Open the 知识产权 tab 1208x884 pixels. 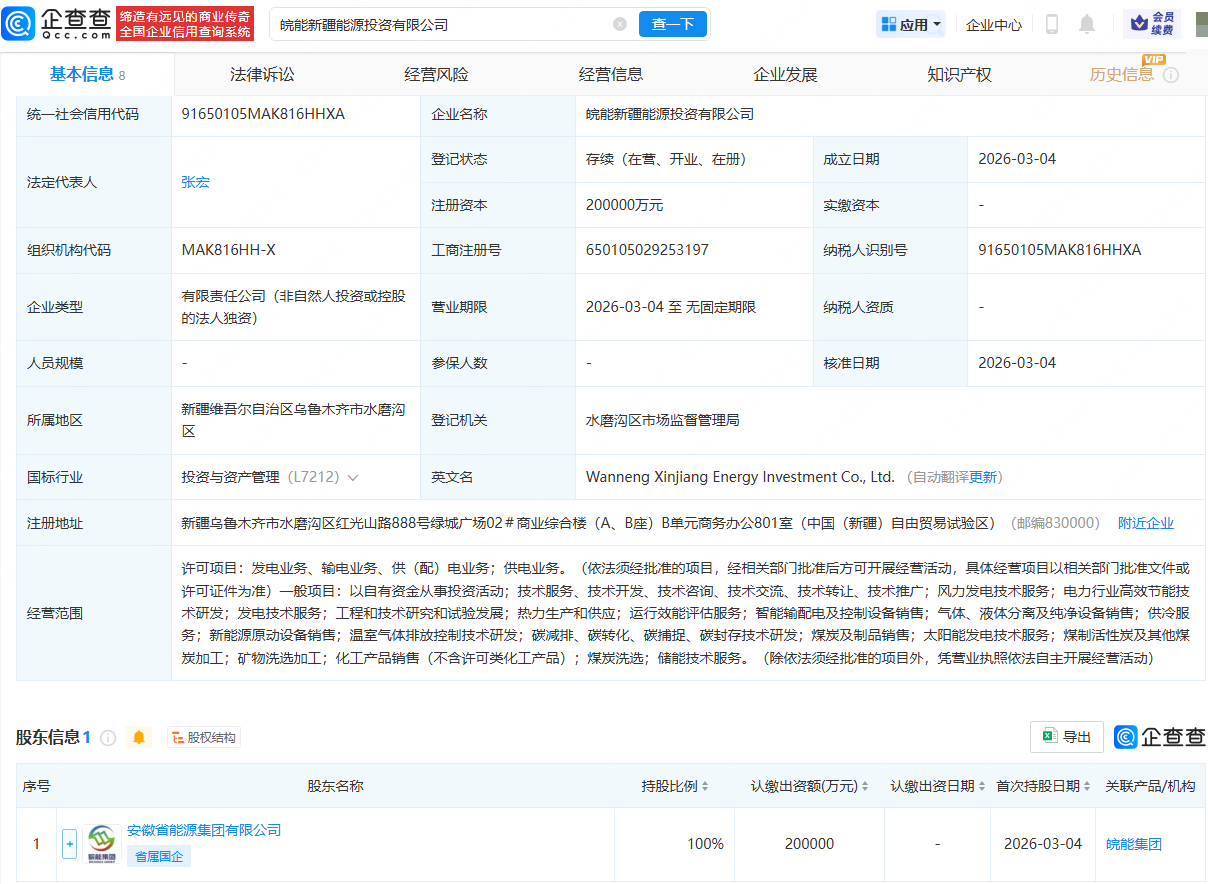958,73
